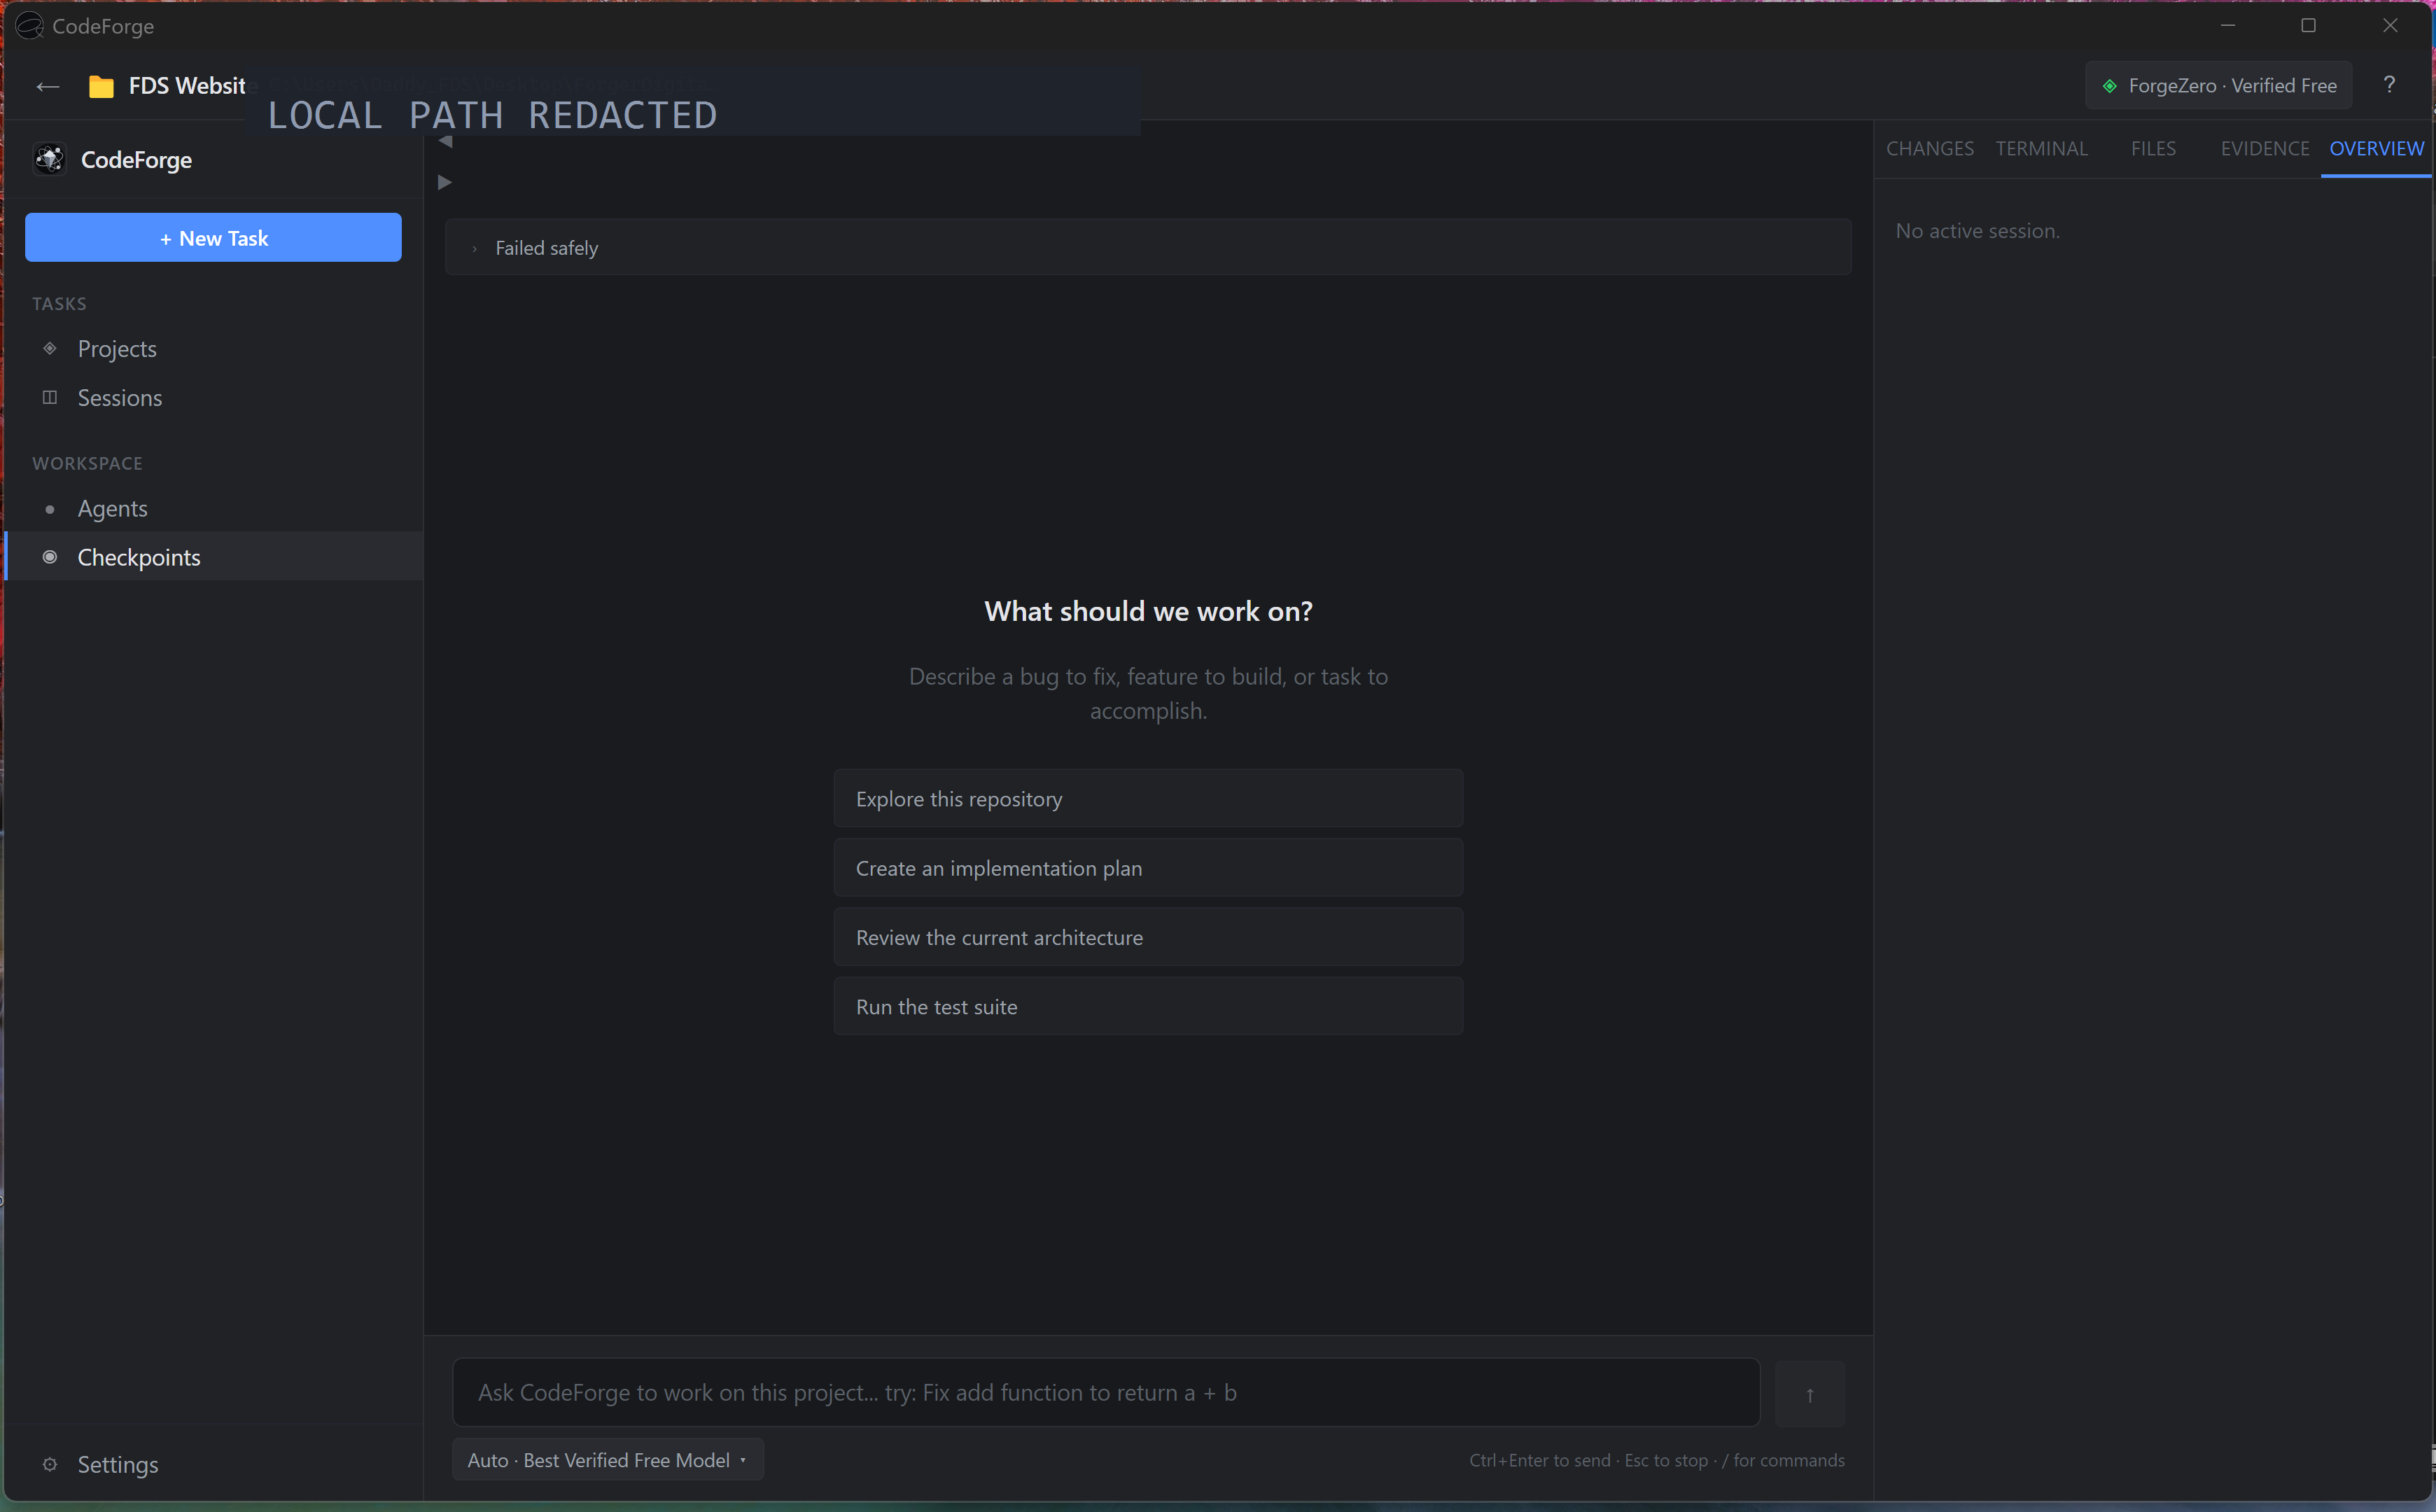Open Projects in the sidebar
The image size is (2436, 1512).
(x=213, y=348)
